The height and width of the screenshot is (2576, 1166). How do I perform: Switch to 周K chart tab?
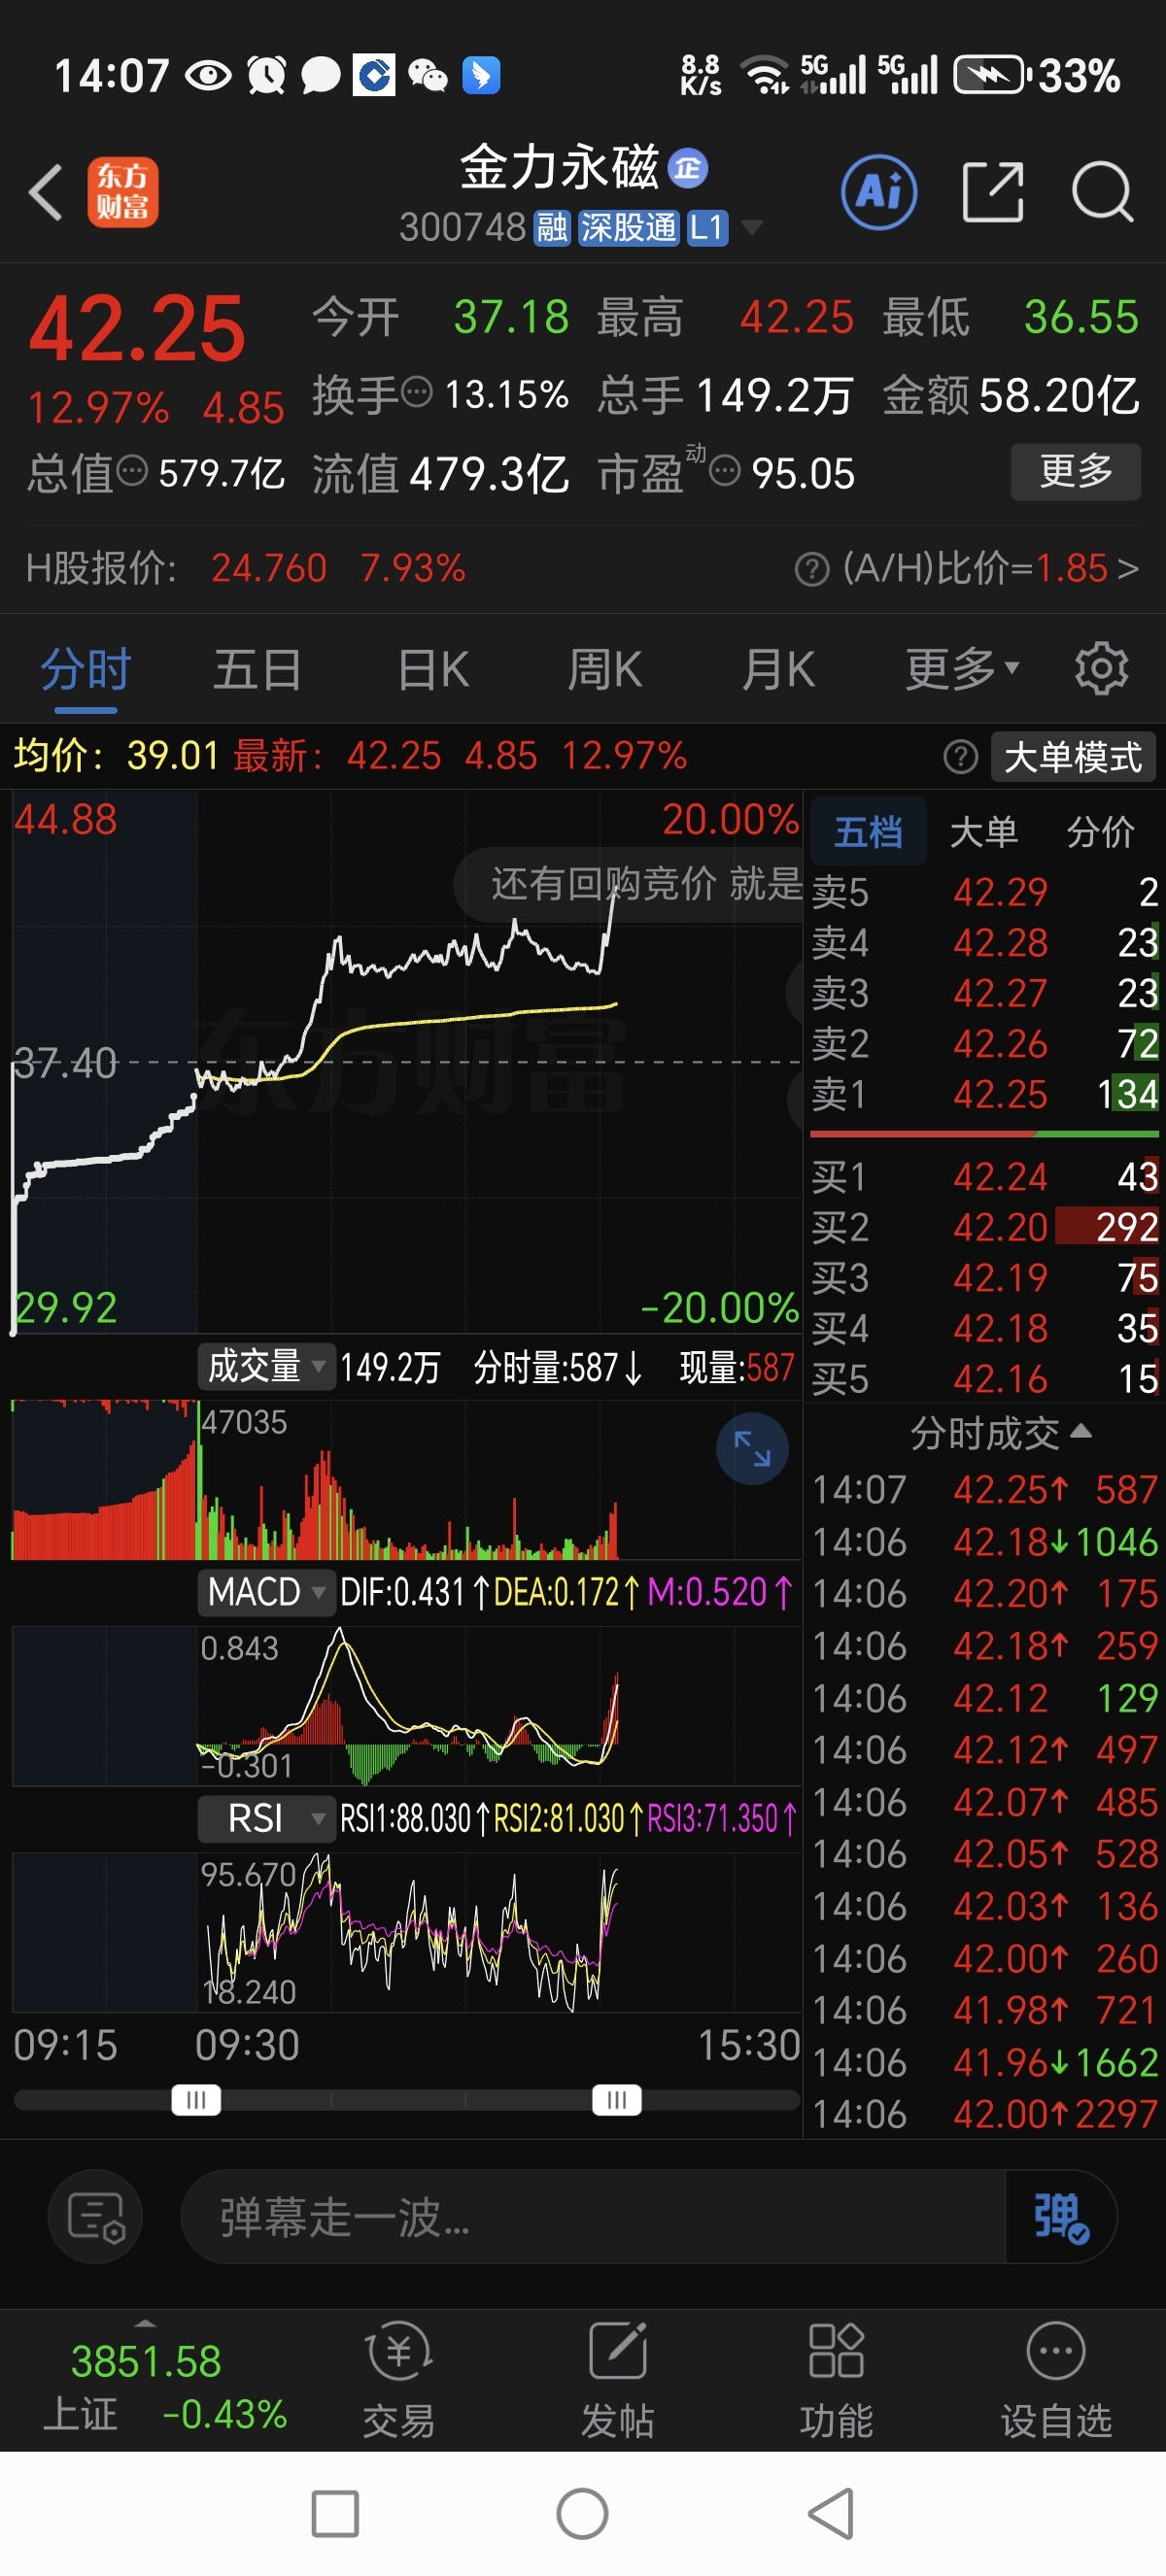point(604,668)
